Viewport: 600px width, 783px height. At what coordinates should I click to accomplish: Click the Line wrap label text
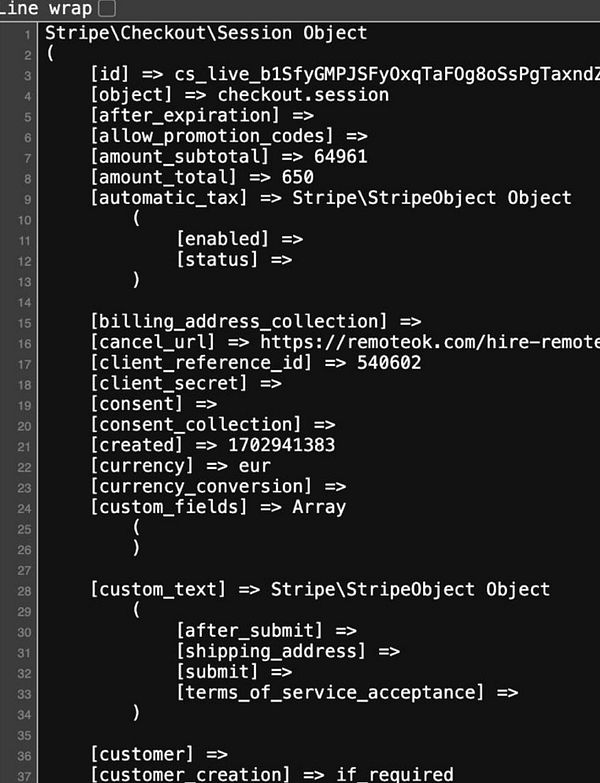pos(46,8)
